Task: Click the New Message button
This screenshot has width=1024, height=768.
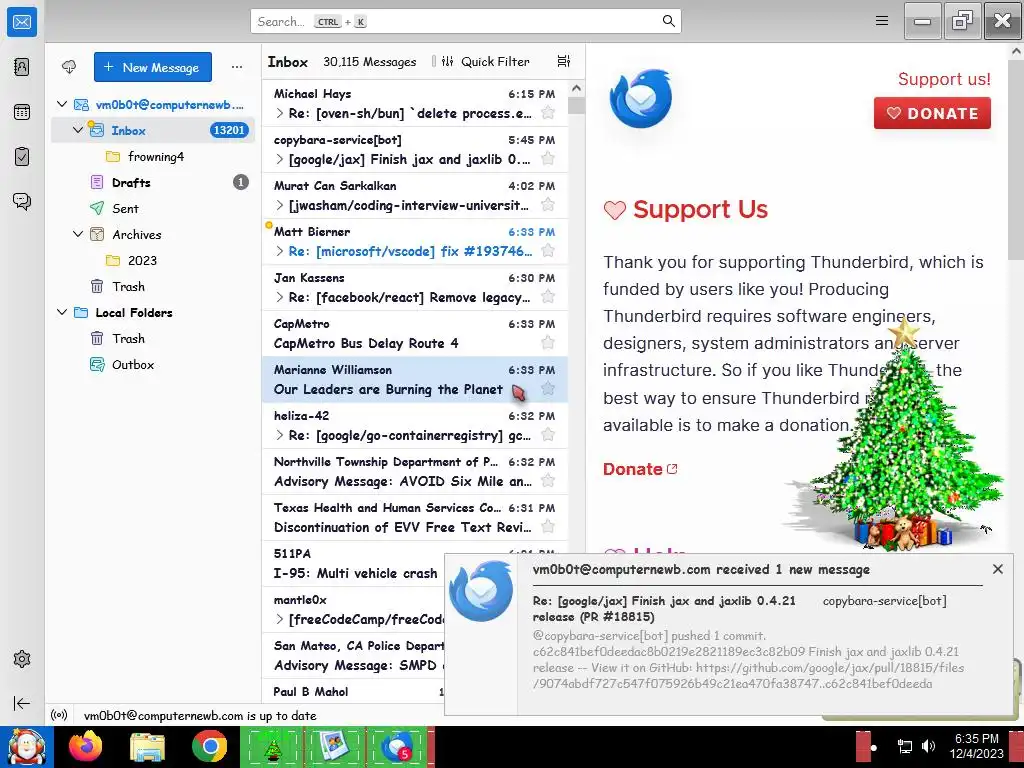Action: click(153, 67)
